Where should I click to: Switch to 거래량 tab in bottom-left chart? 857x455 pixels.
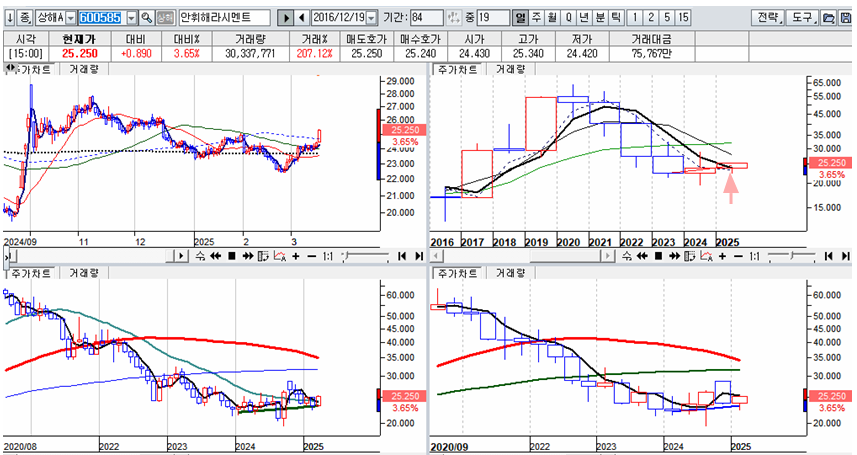click(84, 273)
